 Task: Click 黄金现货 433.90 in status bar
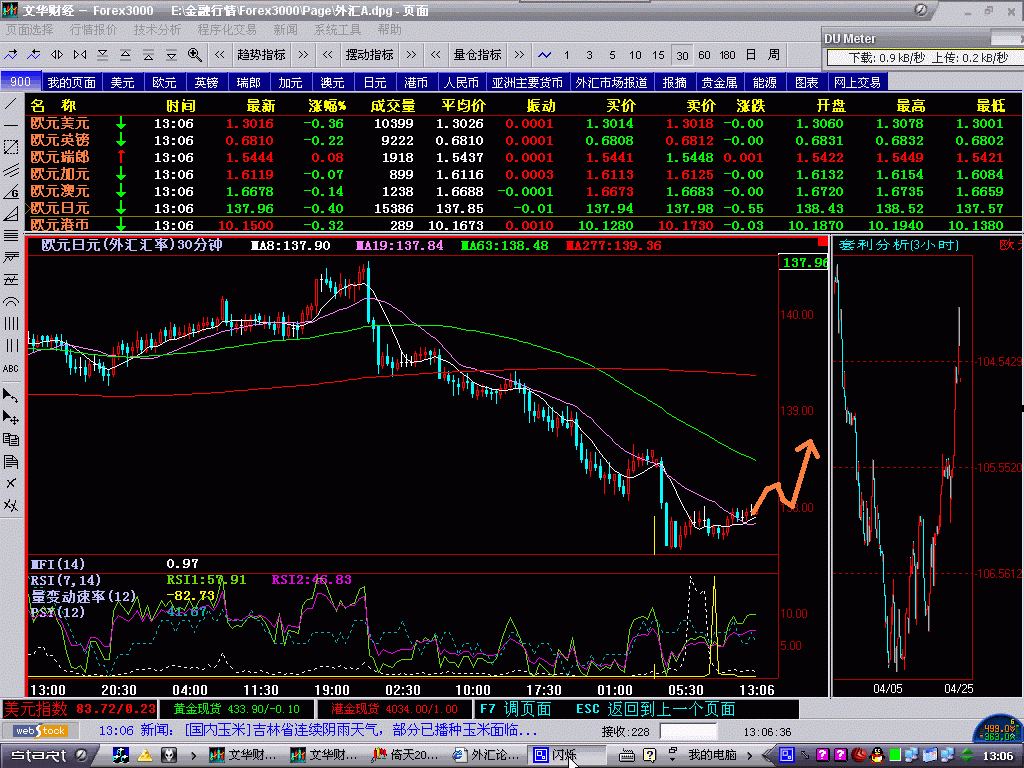tap(236, 709)
